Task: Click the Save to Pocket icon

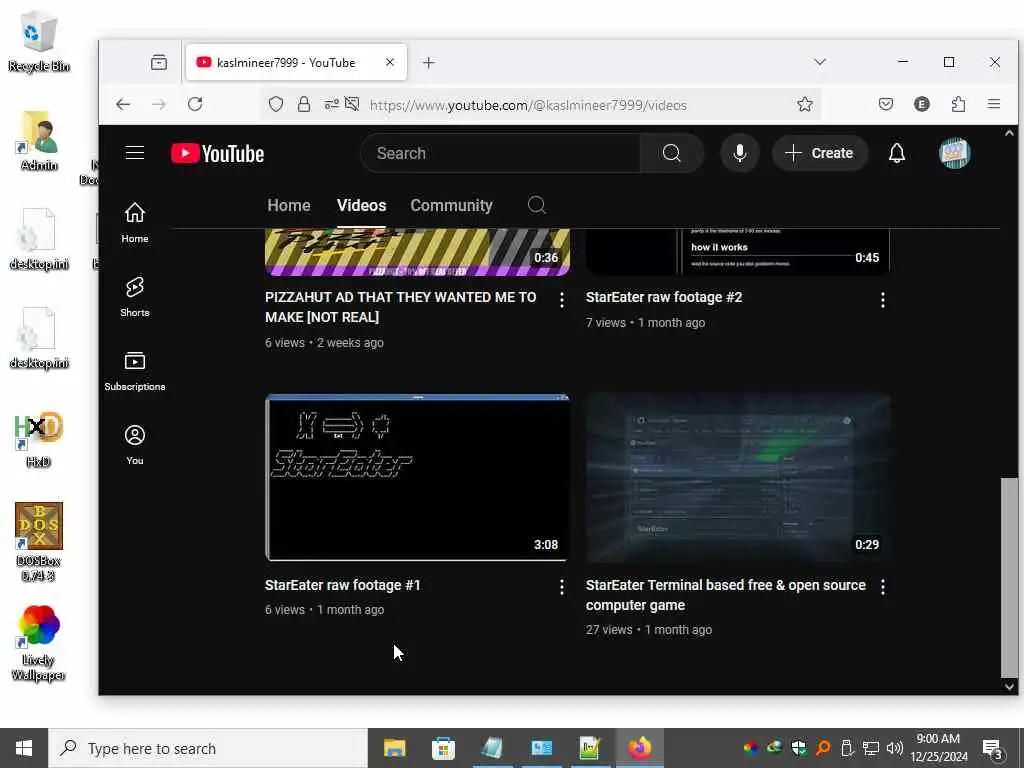Action: (x=886, y=104)
